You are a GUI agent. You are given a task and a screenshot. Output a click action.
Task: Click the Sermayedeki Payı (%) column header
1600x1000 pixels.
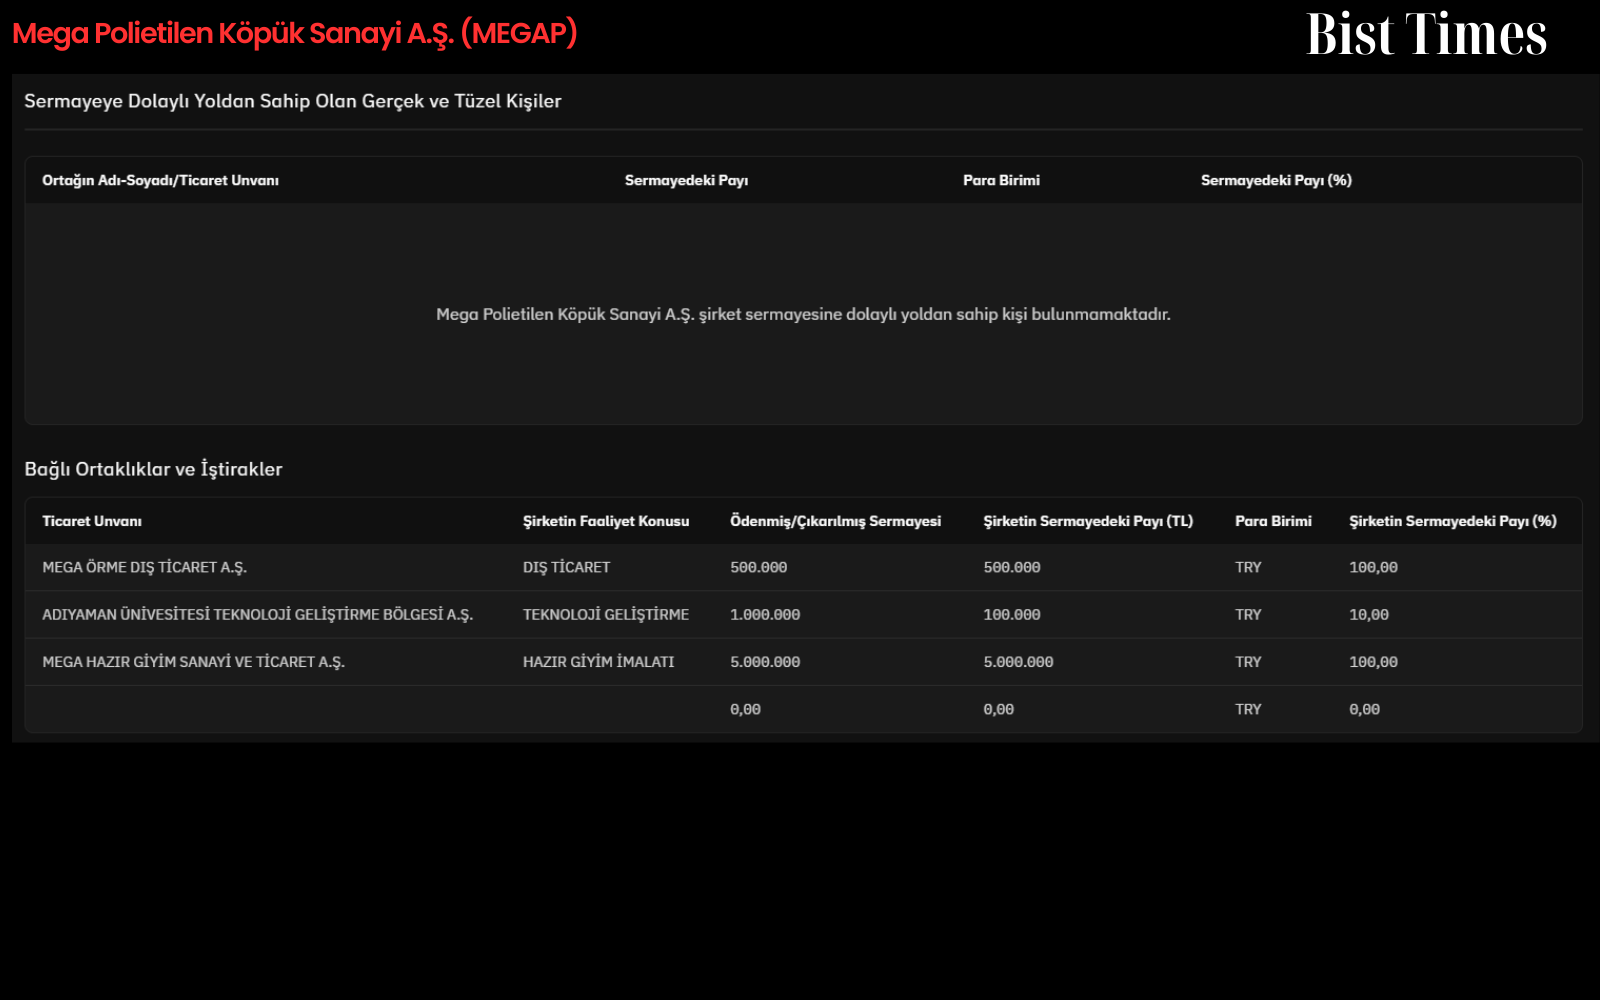(1276, 180)
